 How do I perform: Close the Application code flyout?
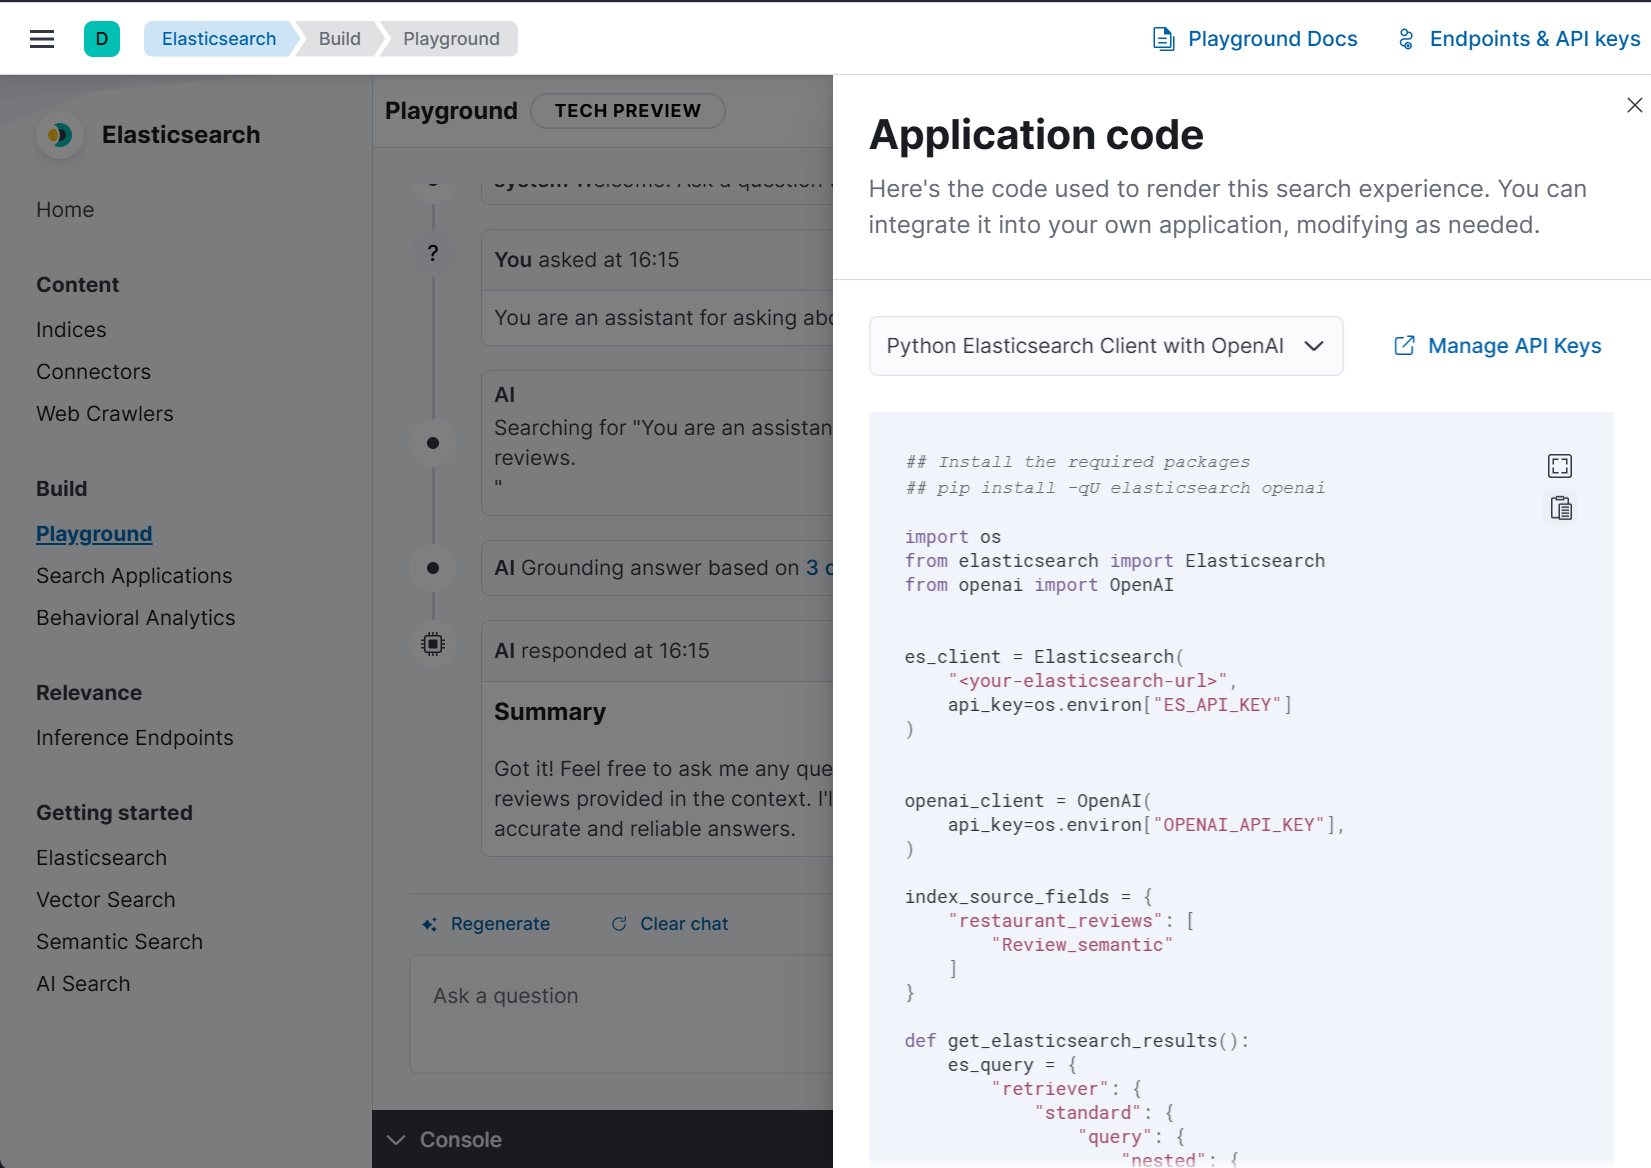click(x=1635, y=105)
